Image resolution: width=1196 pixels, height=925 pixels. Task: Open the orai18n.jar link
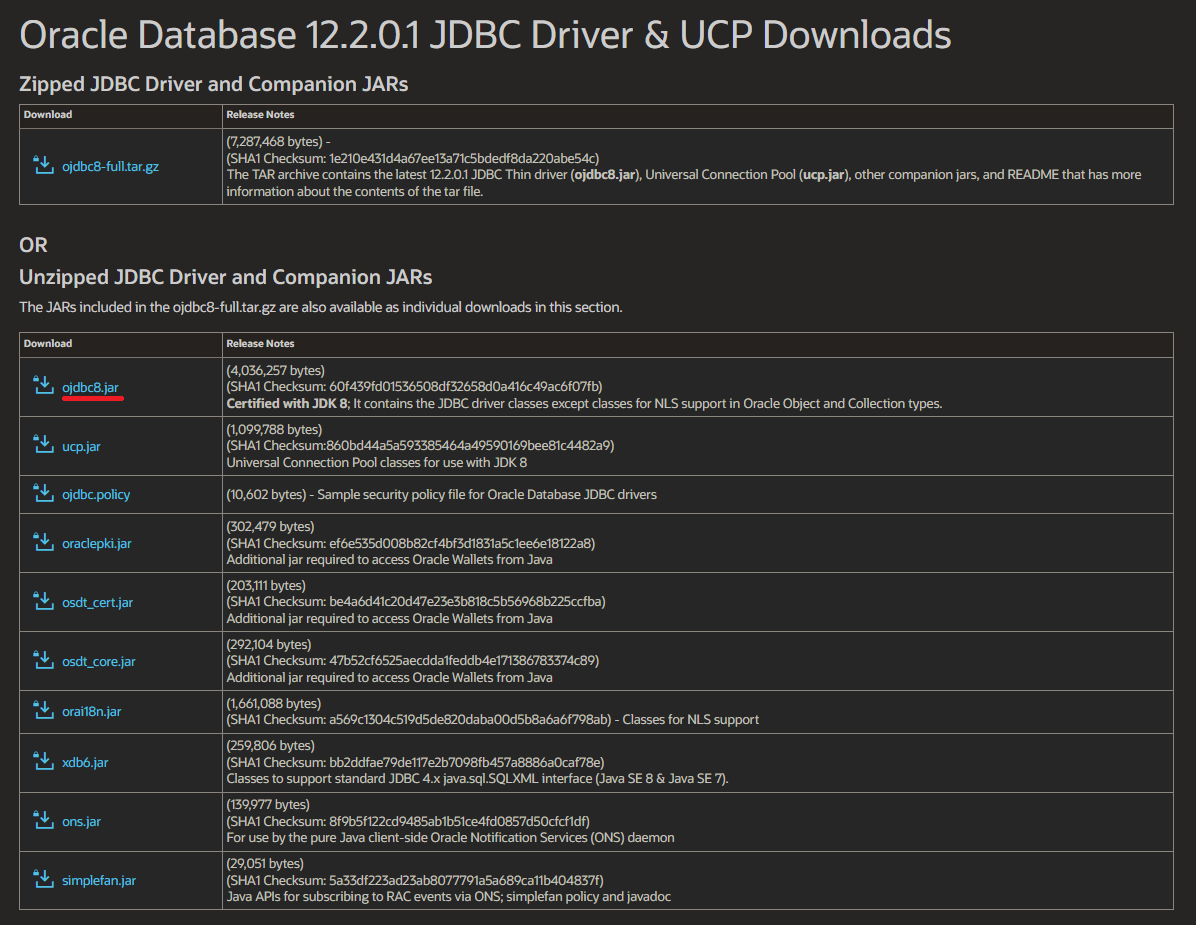point(92,711)
